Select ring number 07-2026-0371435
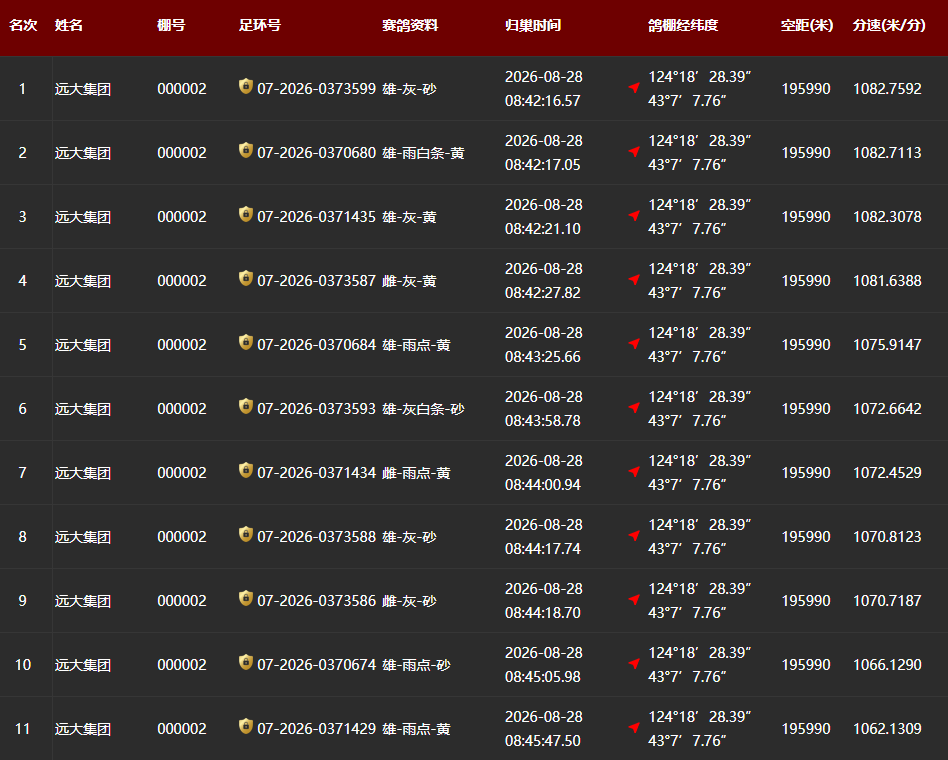 (x=317, y=218)
